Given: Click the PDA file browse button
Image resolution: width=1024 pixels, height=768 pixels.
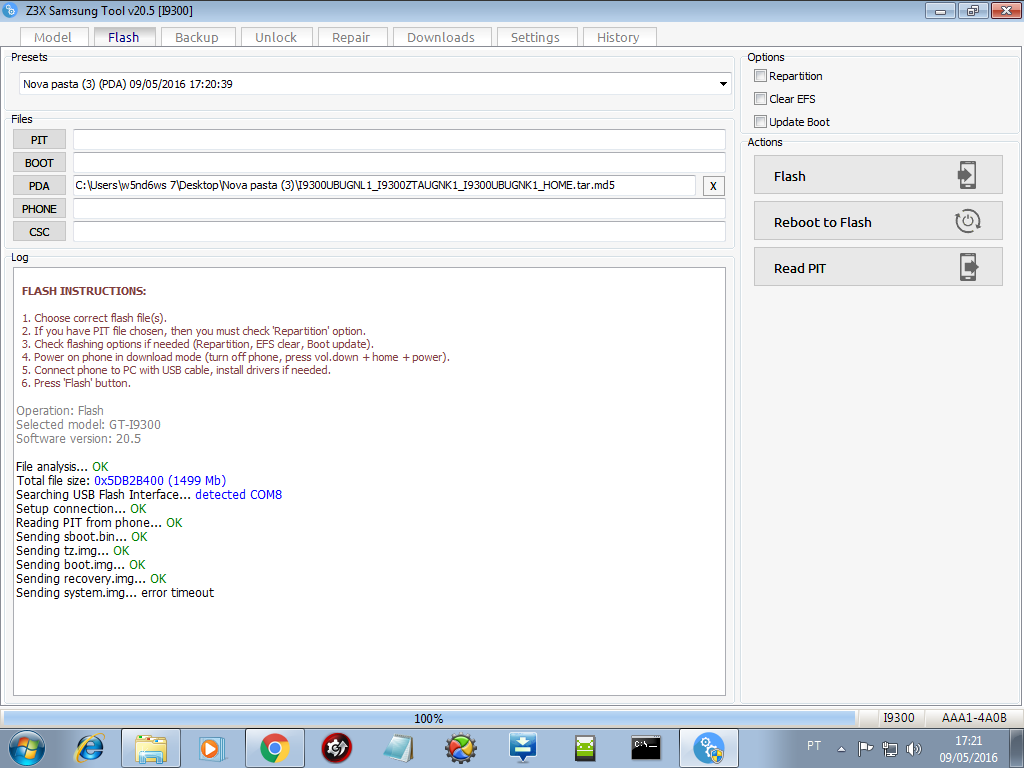Looking at the screenshot, I should pos(39,185).
